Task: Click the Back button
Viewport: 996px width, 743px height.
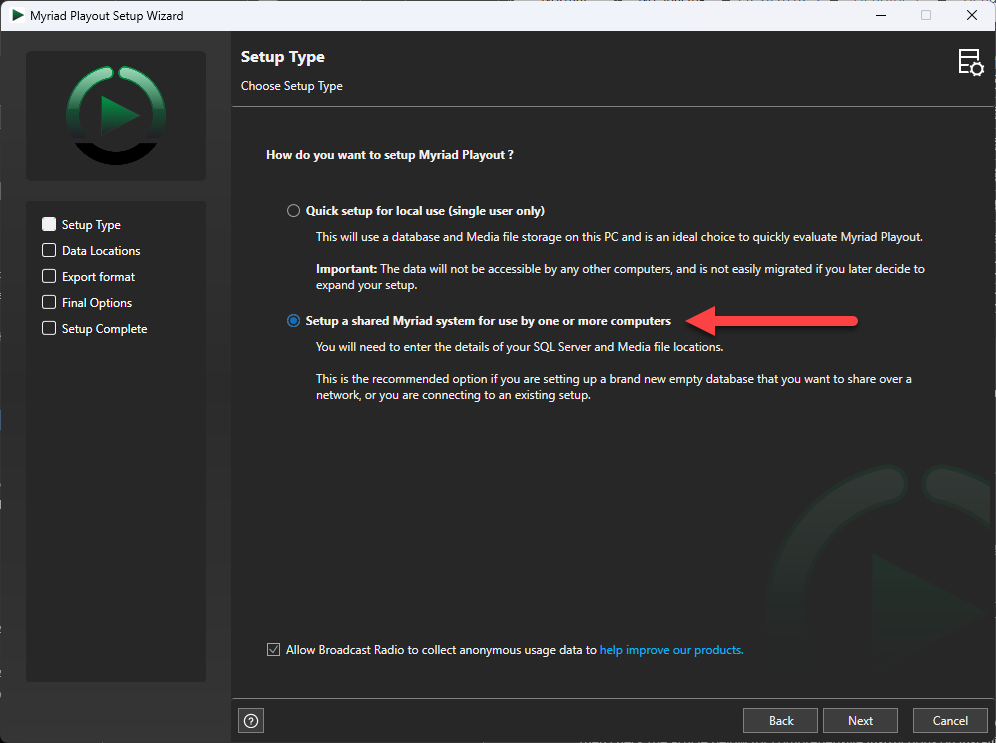Action: tap(781, 721)
